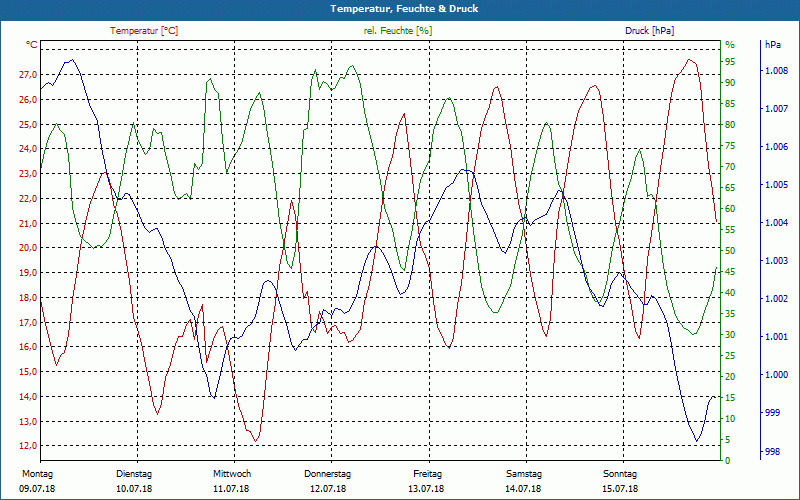The width and height of the screenshot is (800, 500).
Task: Click the 18,0 temperature axis value
Action: [28, 298]
